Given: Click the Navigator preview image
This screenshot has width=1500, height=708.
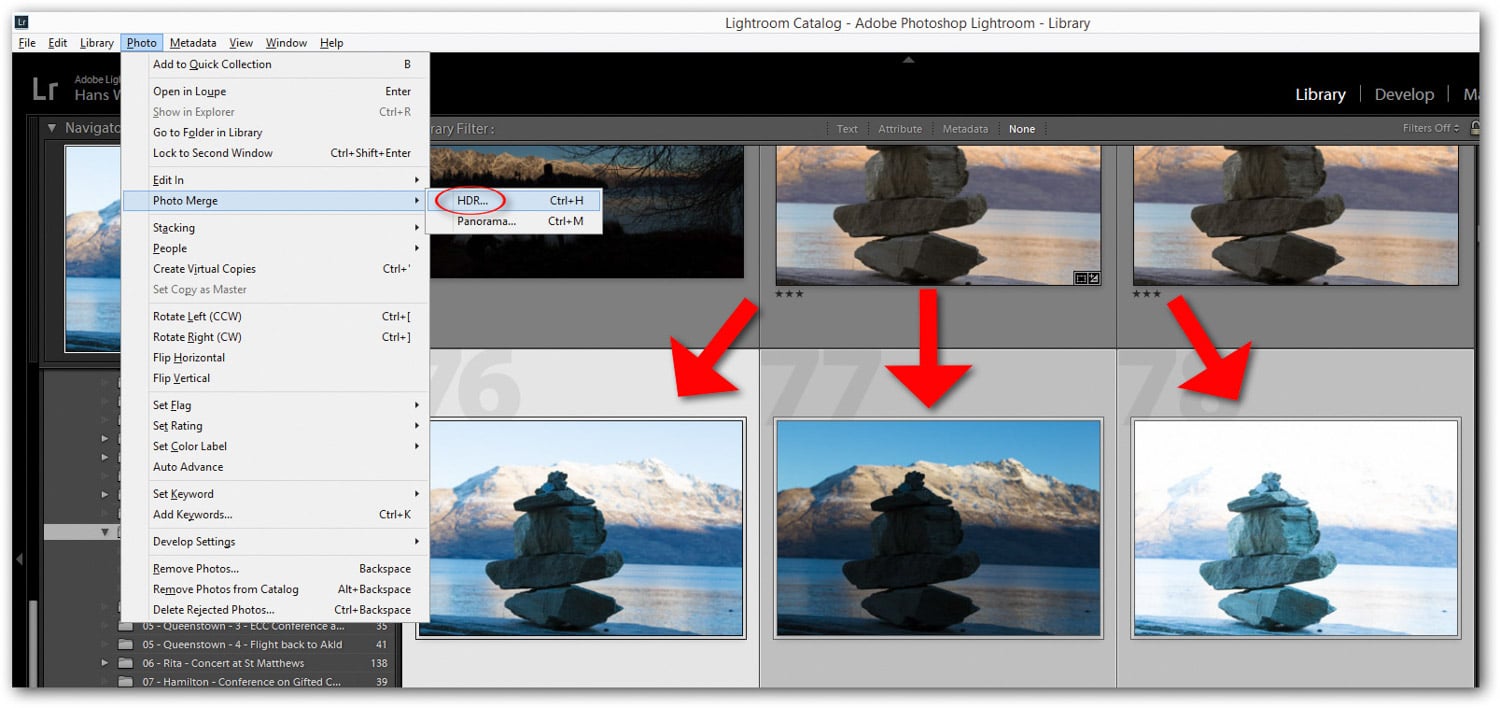Looking at the screenshot, I should 93,248.
